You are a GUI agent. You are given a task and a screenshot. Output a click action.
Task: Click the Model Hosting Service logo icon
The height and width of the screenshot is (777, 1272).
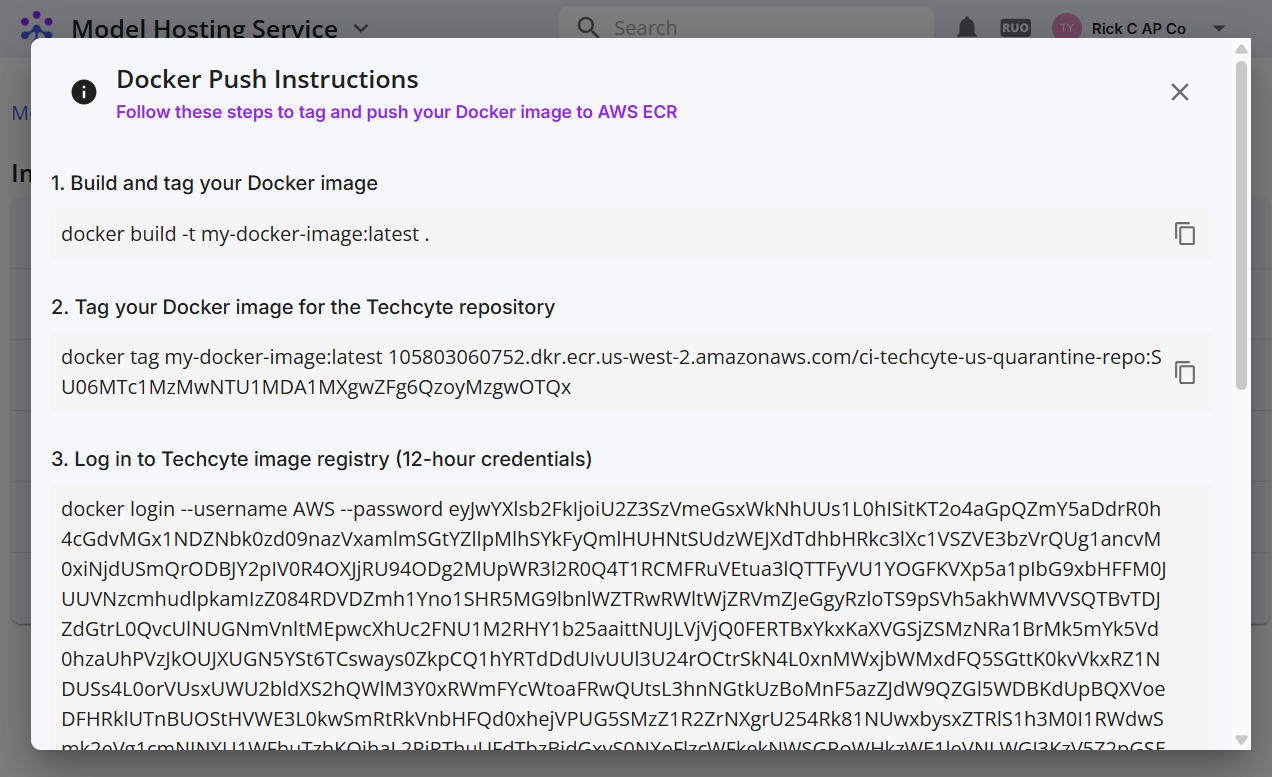click(38, 28)
